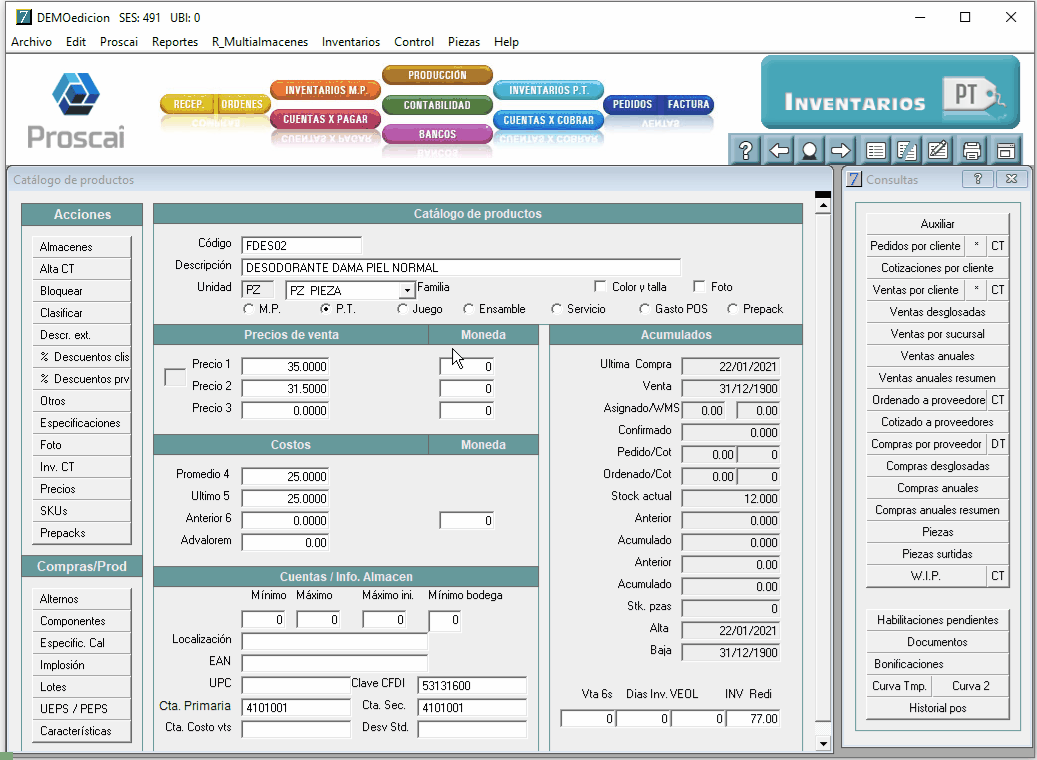This screenshot has height=760, width=1037.
Task: Open the CUENTAS X COBRAR module
Action: [548, 120]
